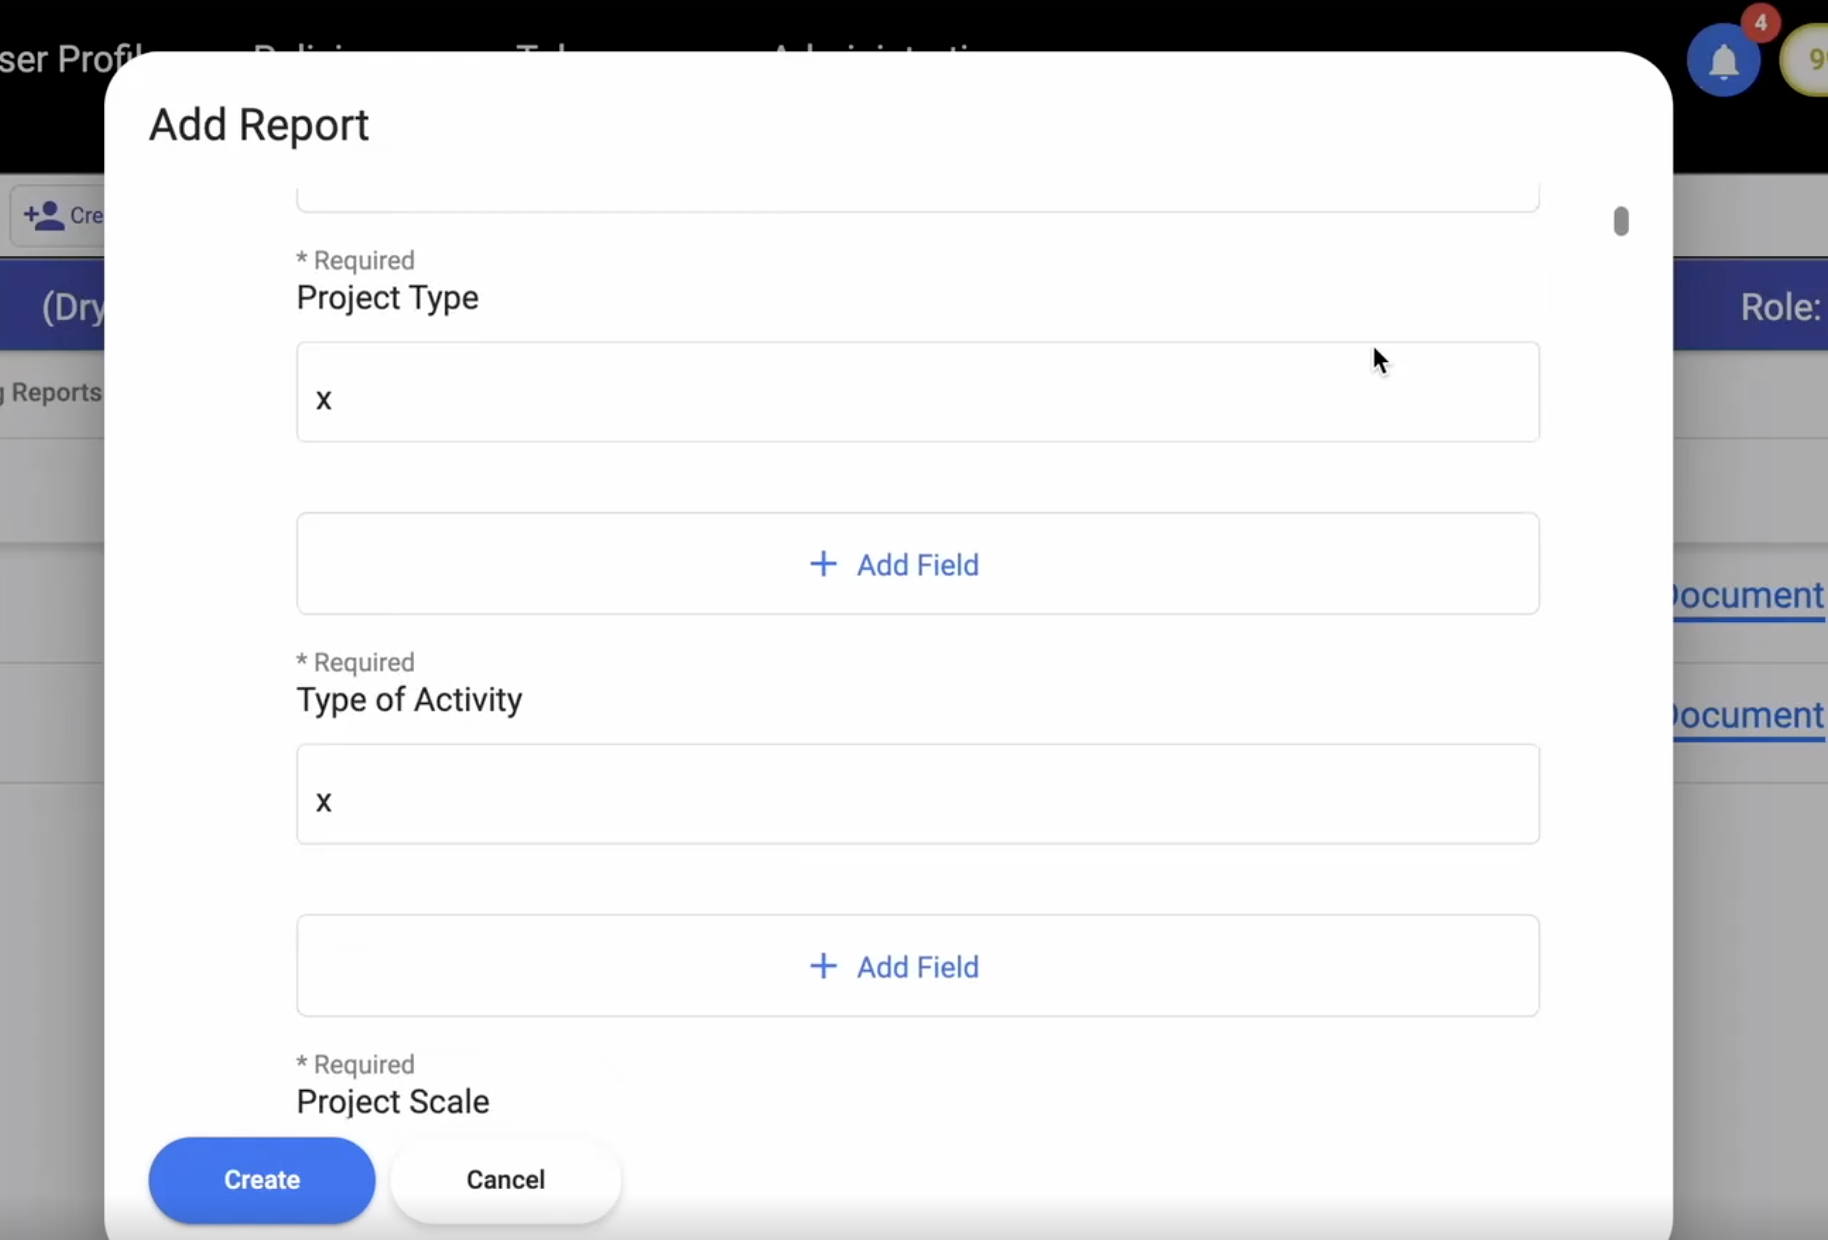Grab the dialog's vertical scrollbar thumb
The width and height of the screenshot is (1828, 1240).
[1620, 221]
